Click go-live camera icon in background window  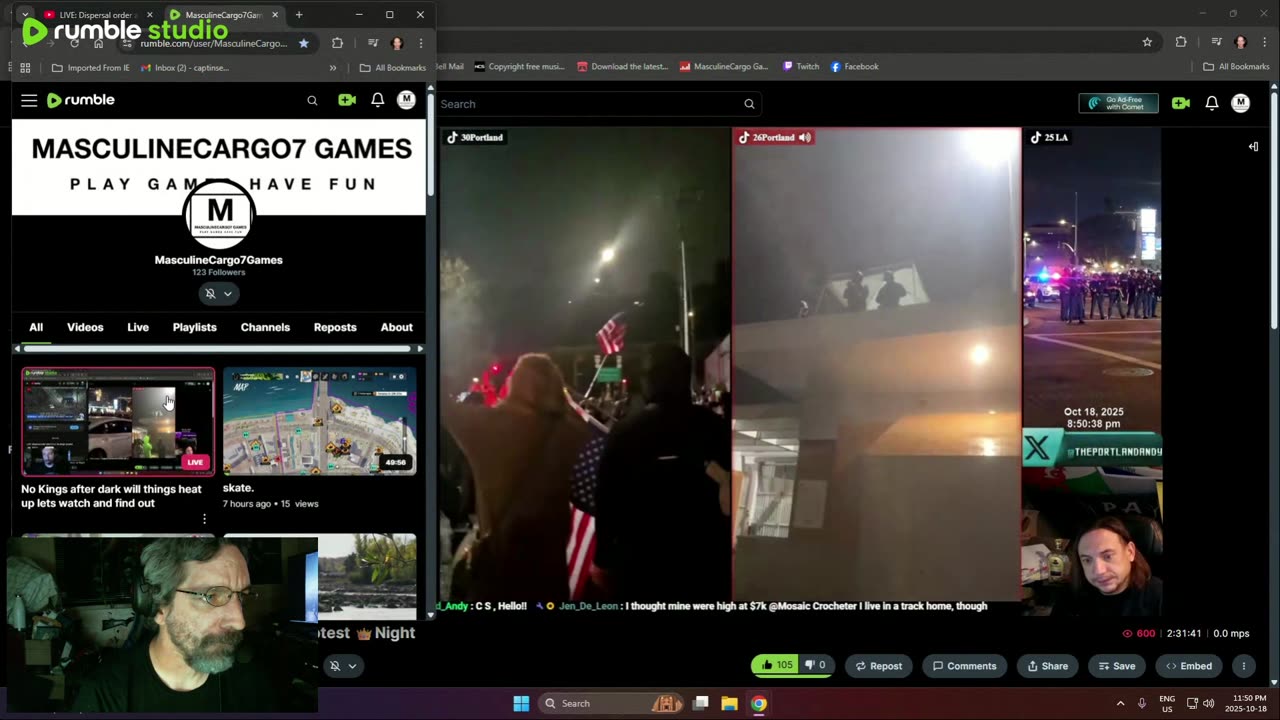pyautogui.click(x=1181, y=103)
